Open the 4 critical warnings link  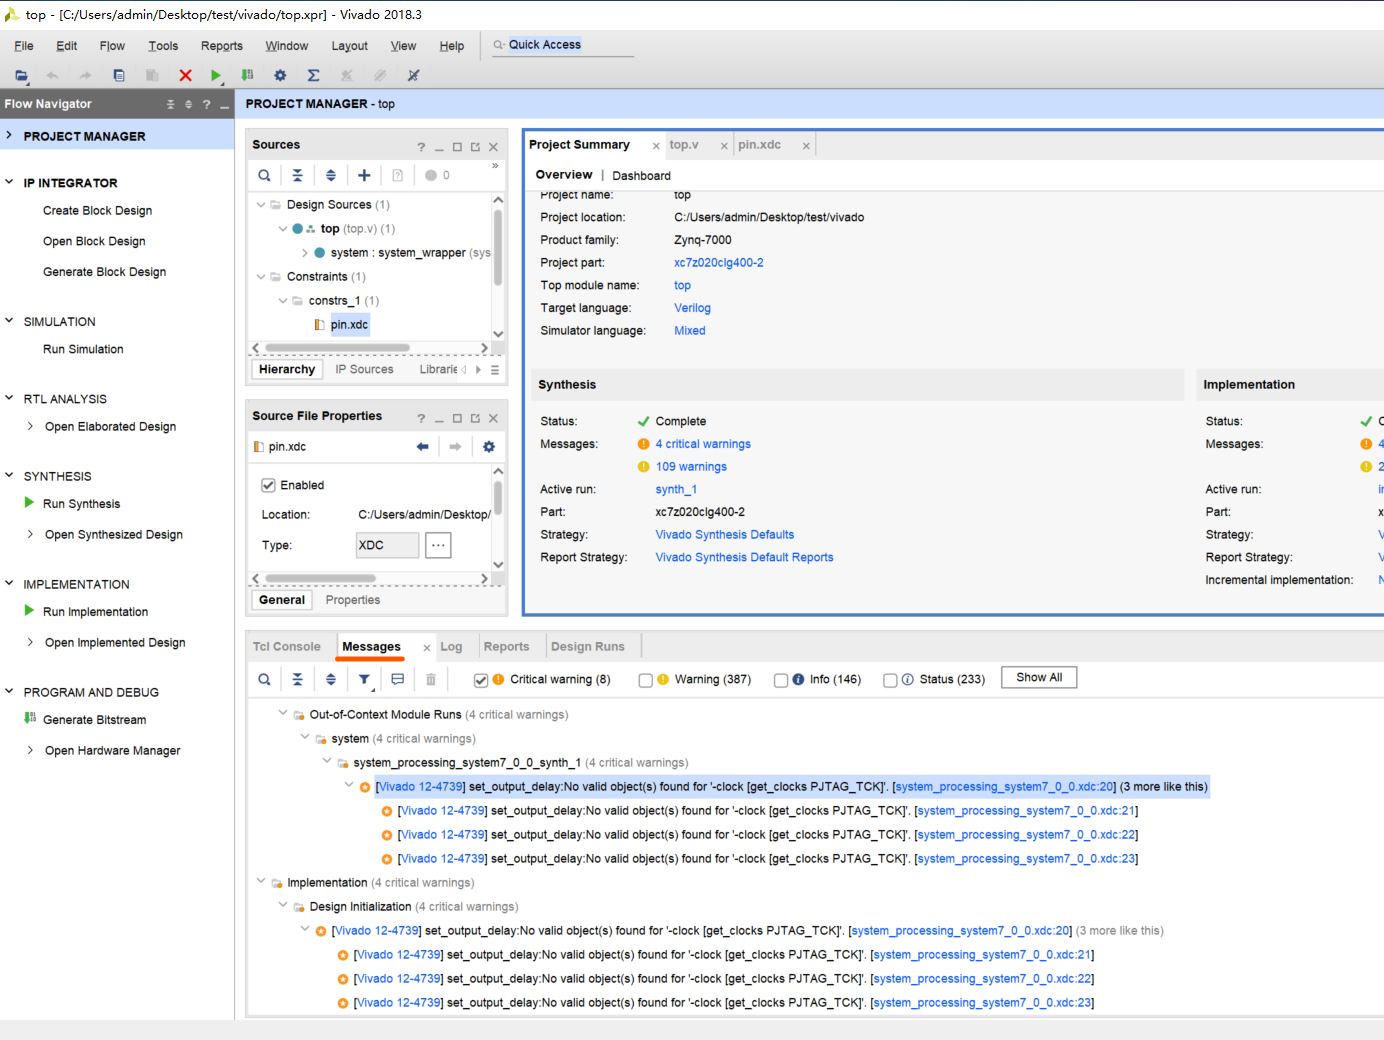(703, 444)
